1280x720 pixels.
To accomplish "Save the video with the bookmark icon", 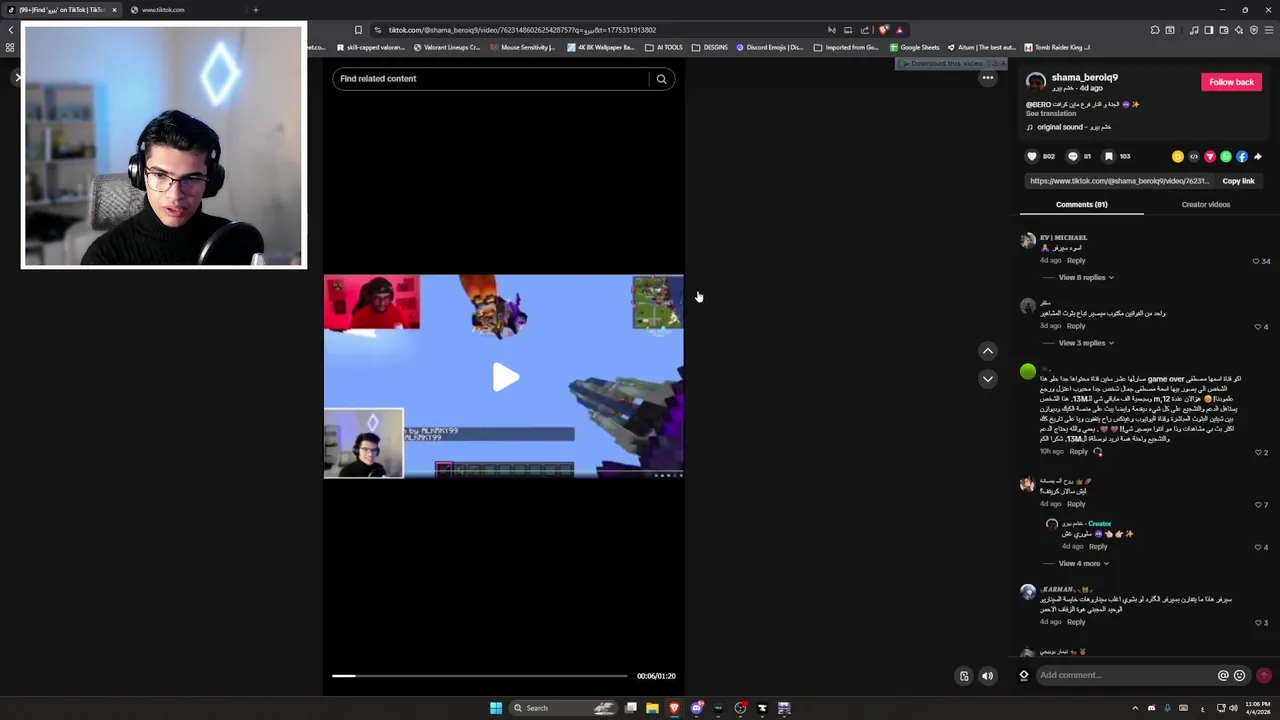I will 1108,156.
